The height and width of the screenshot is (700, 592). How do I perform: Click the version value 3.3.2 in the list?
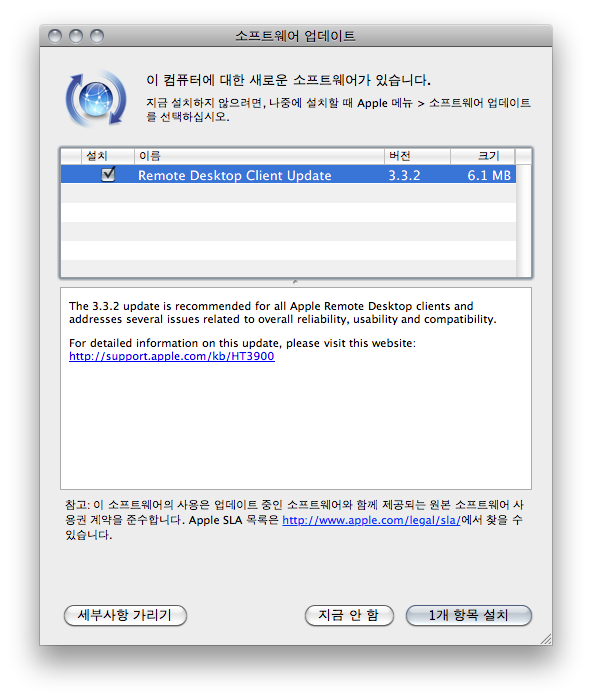point(404,175)
